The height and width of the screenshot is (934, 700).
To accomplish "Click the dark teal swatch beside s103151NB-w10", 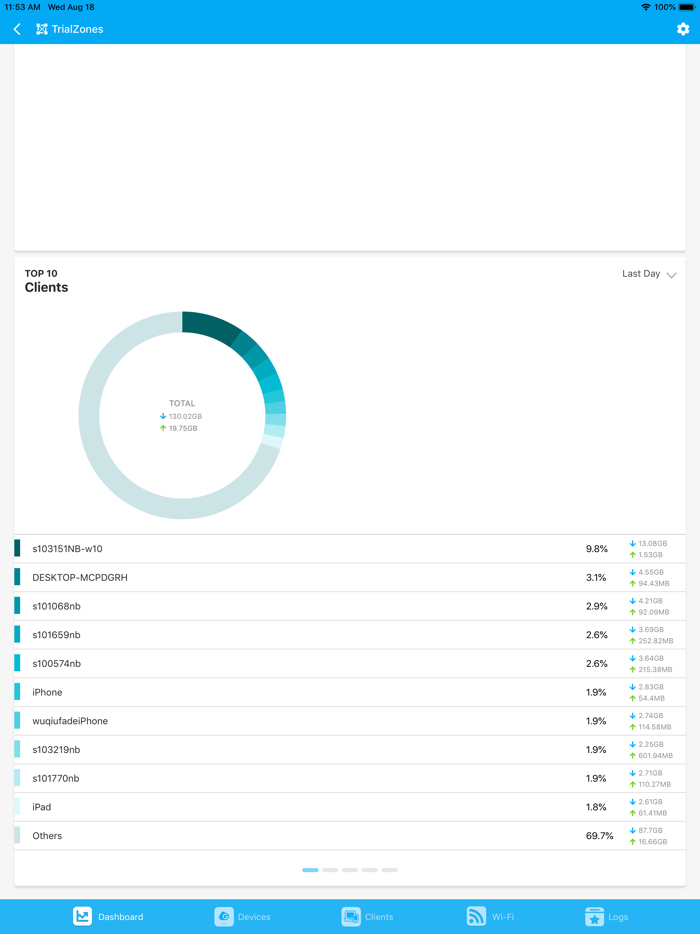I will (17, 549).
